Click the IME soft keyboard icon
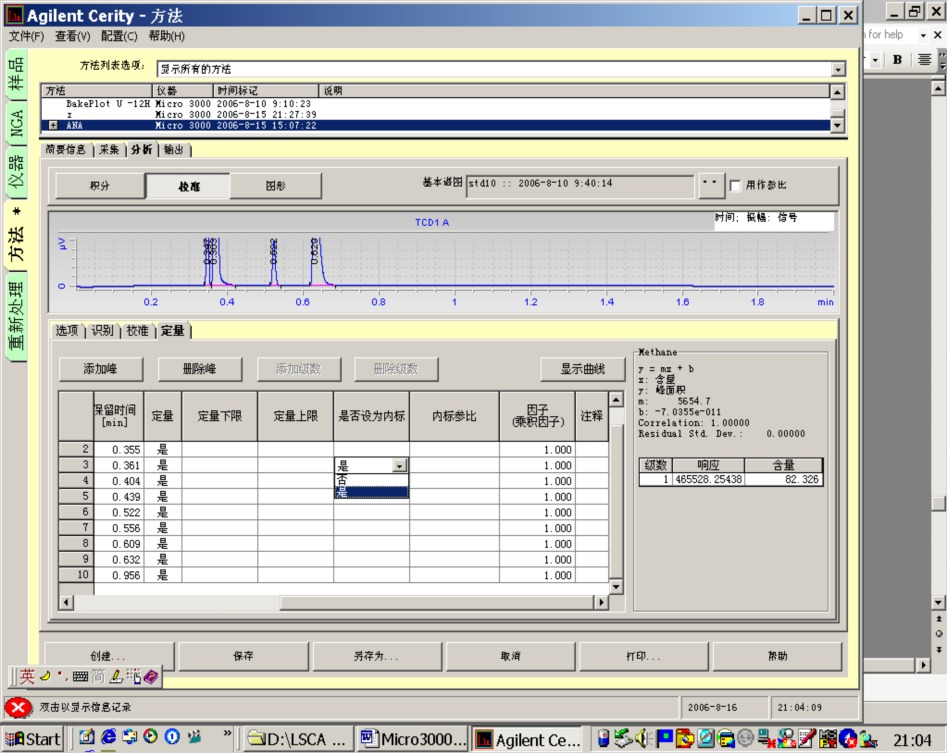This screenshot has height=753, width=947. click(80, 676)
